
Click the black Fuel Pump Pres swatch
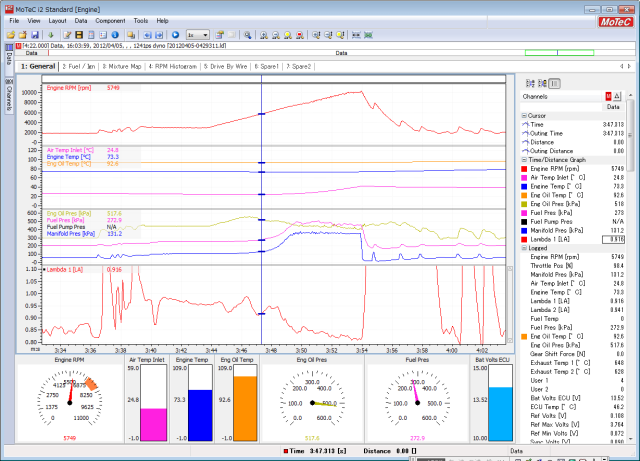[524, 222]
